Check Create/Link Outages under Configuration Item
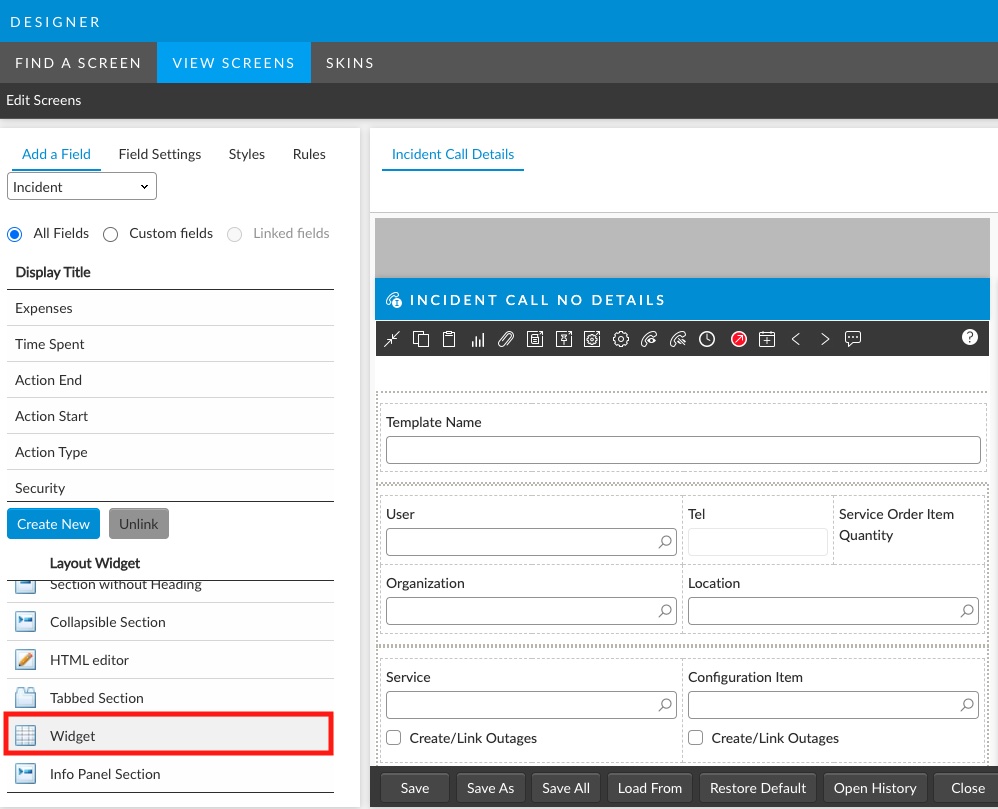This screenshot has width=998, height=809. click(x=696, y=738)
